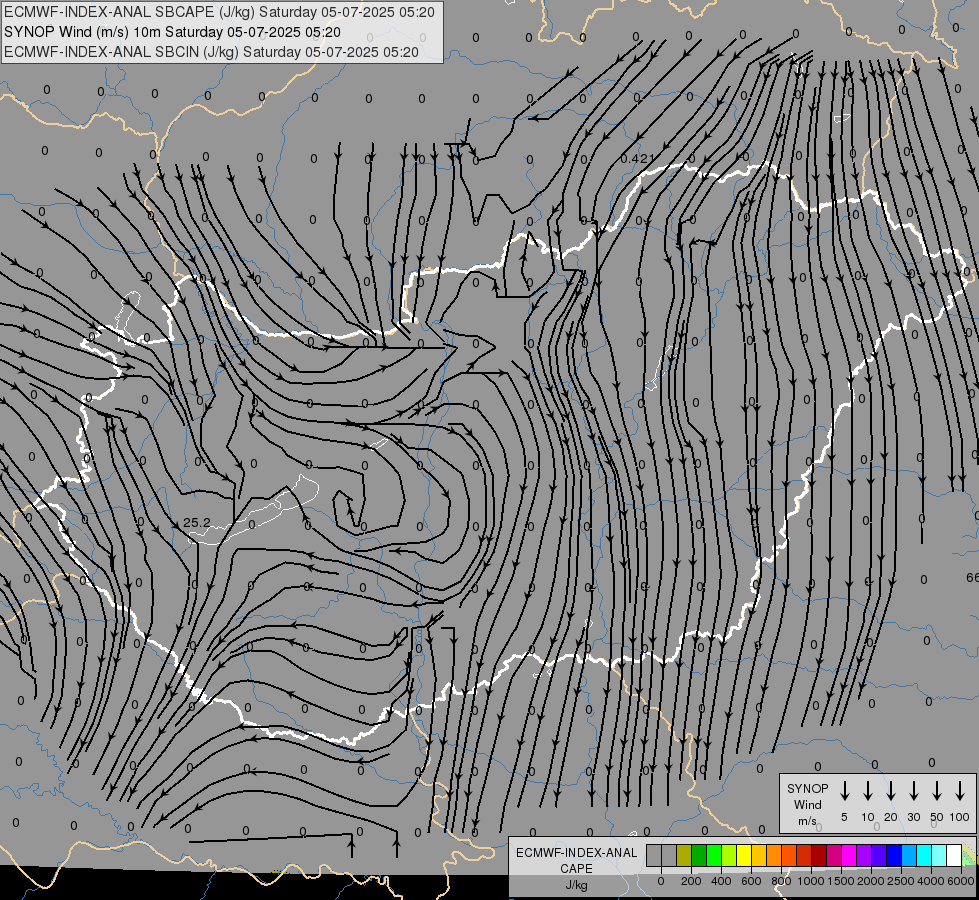Click the ECMWF-INDEX-ANAL CAPE legend label
This screenshot has width=979, height=900.
576,860
